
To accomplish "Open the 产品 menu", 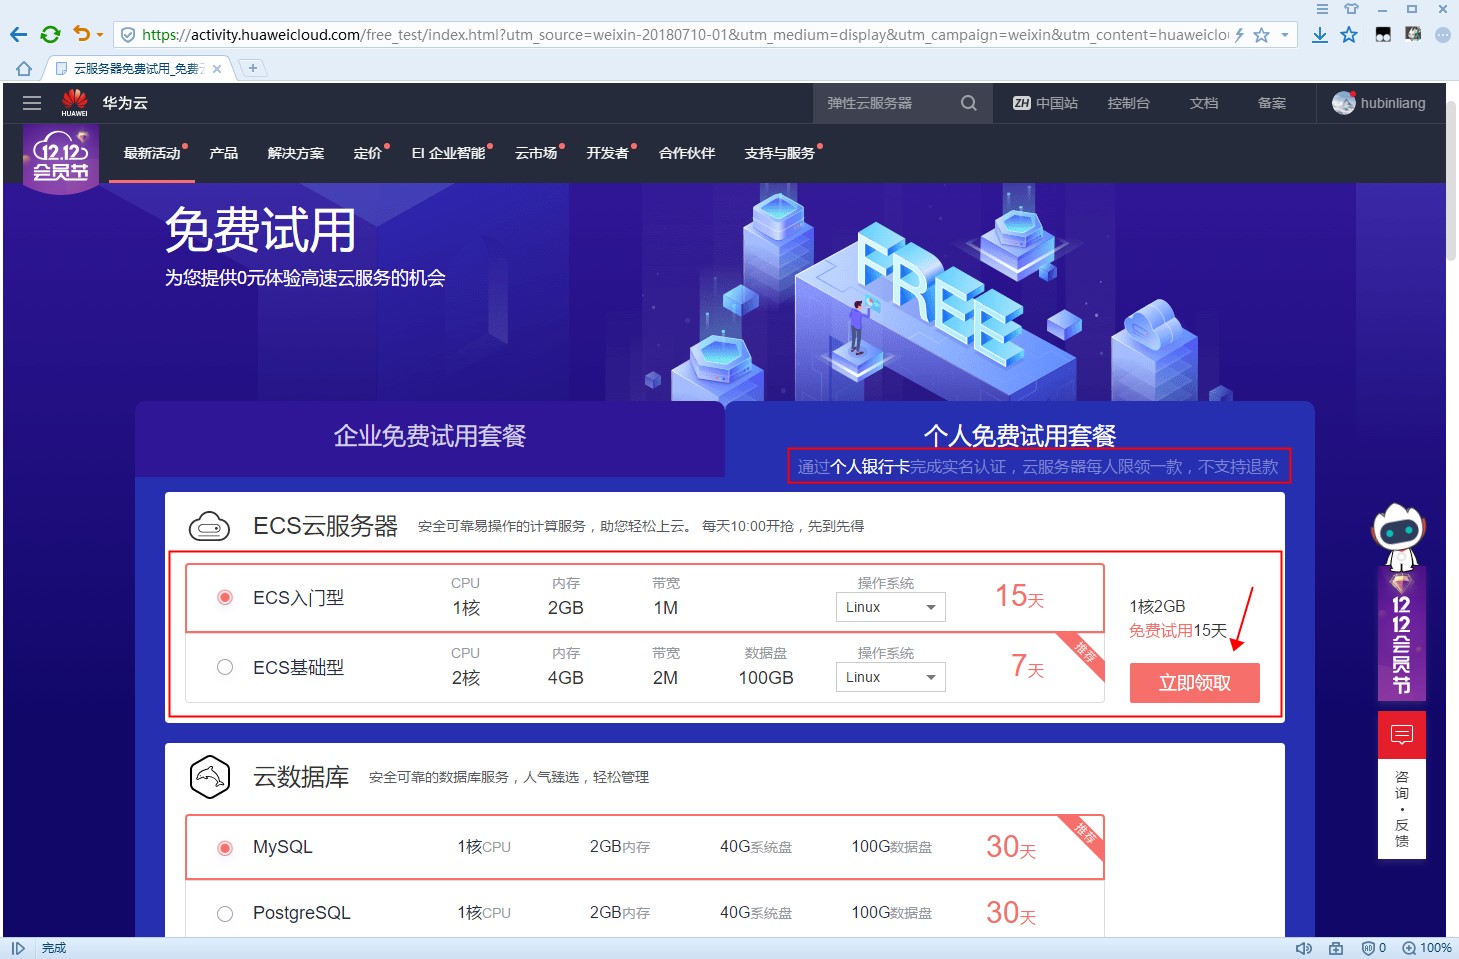I will point(223,153).
